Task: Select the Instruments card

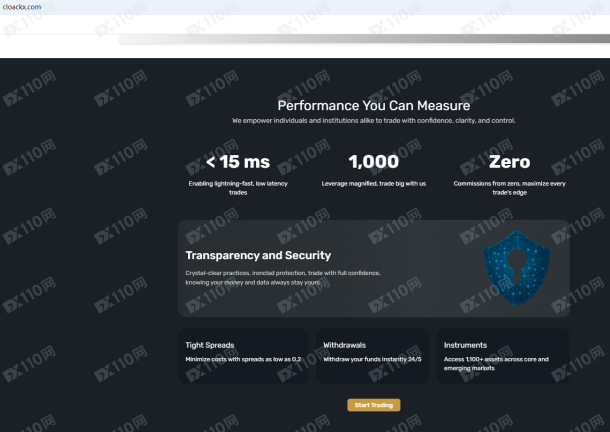Action: point(503,356)
